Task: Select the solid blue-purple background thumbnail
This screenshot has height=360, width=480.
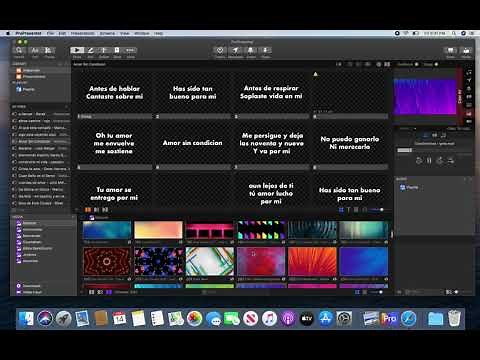Action: tap(364, 261)
